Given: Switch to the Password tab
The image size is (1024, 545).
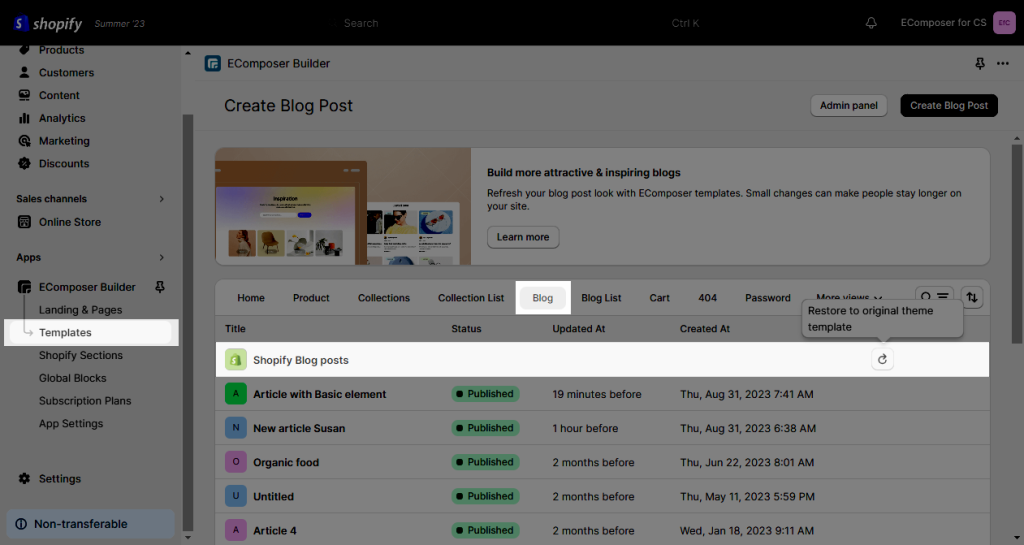Looking at the screenshot, I should [767, 298].
